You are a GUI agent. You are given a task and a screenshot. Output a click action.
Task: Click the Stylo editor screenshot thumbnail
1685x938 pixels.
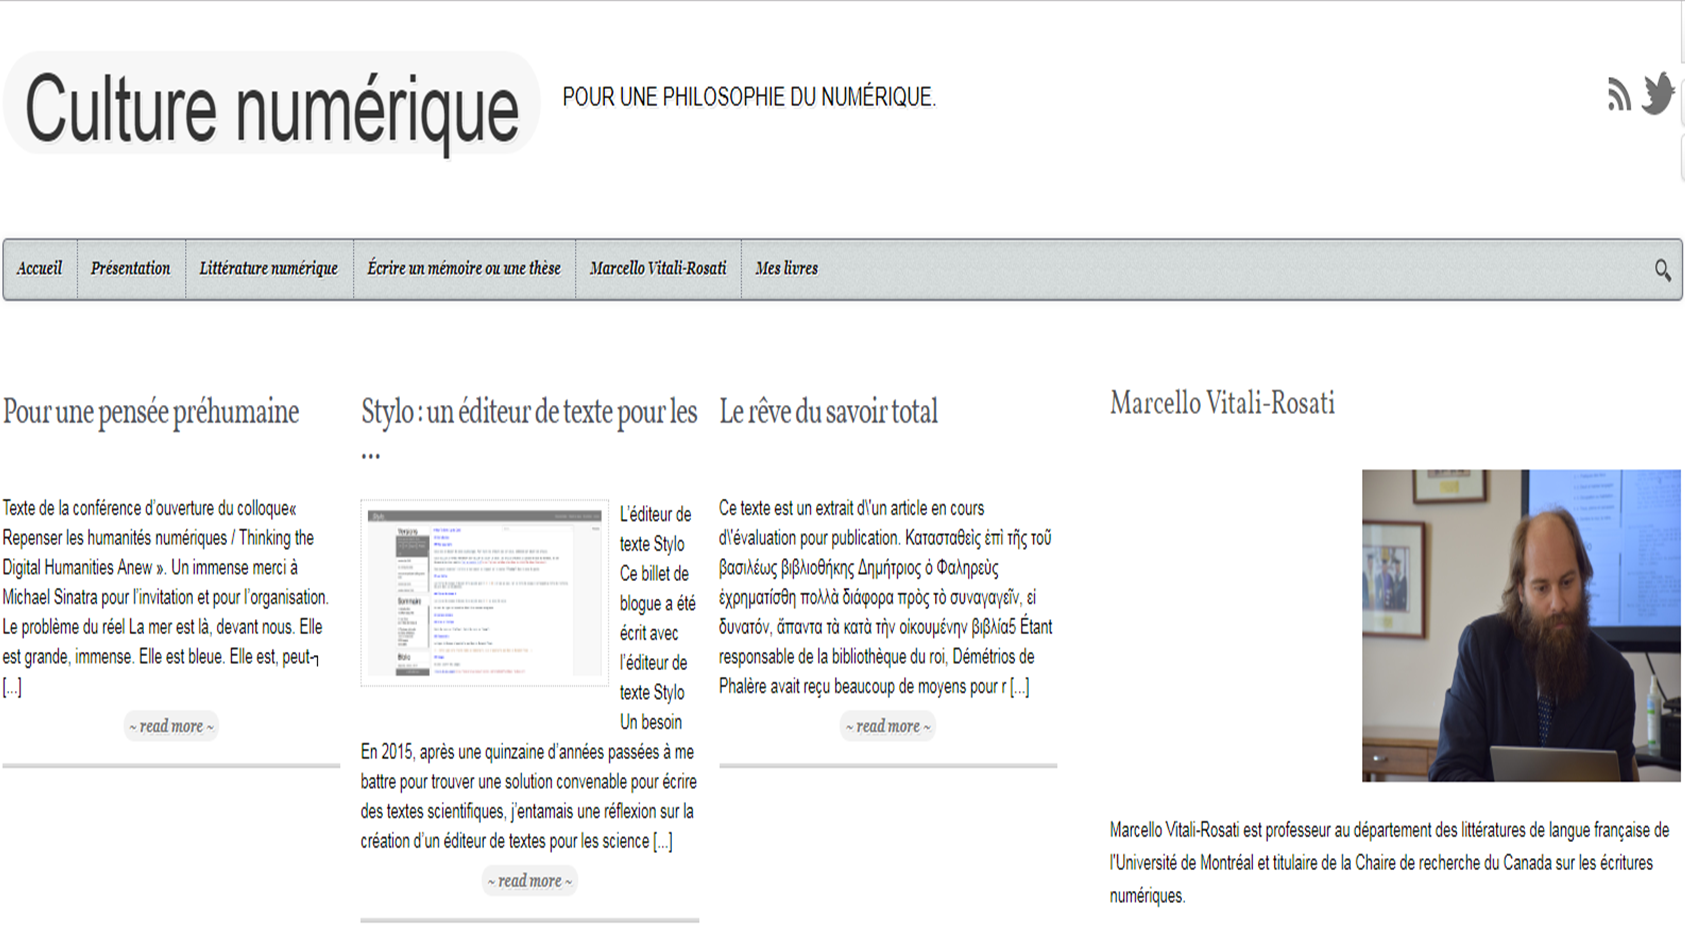pyautogui.click(x=484, y=593)
